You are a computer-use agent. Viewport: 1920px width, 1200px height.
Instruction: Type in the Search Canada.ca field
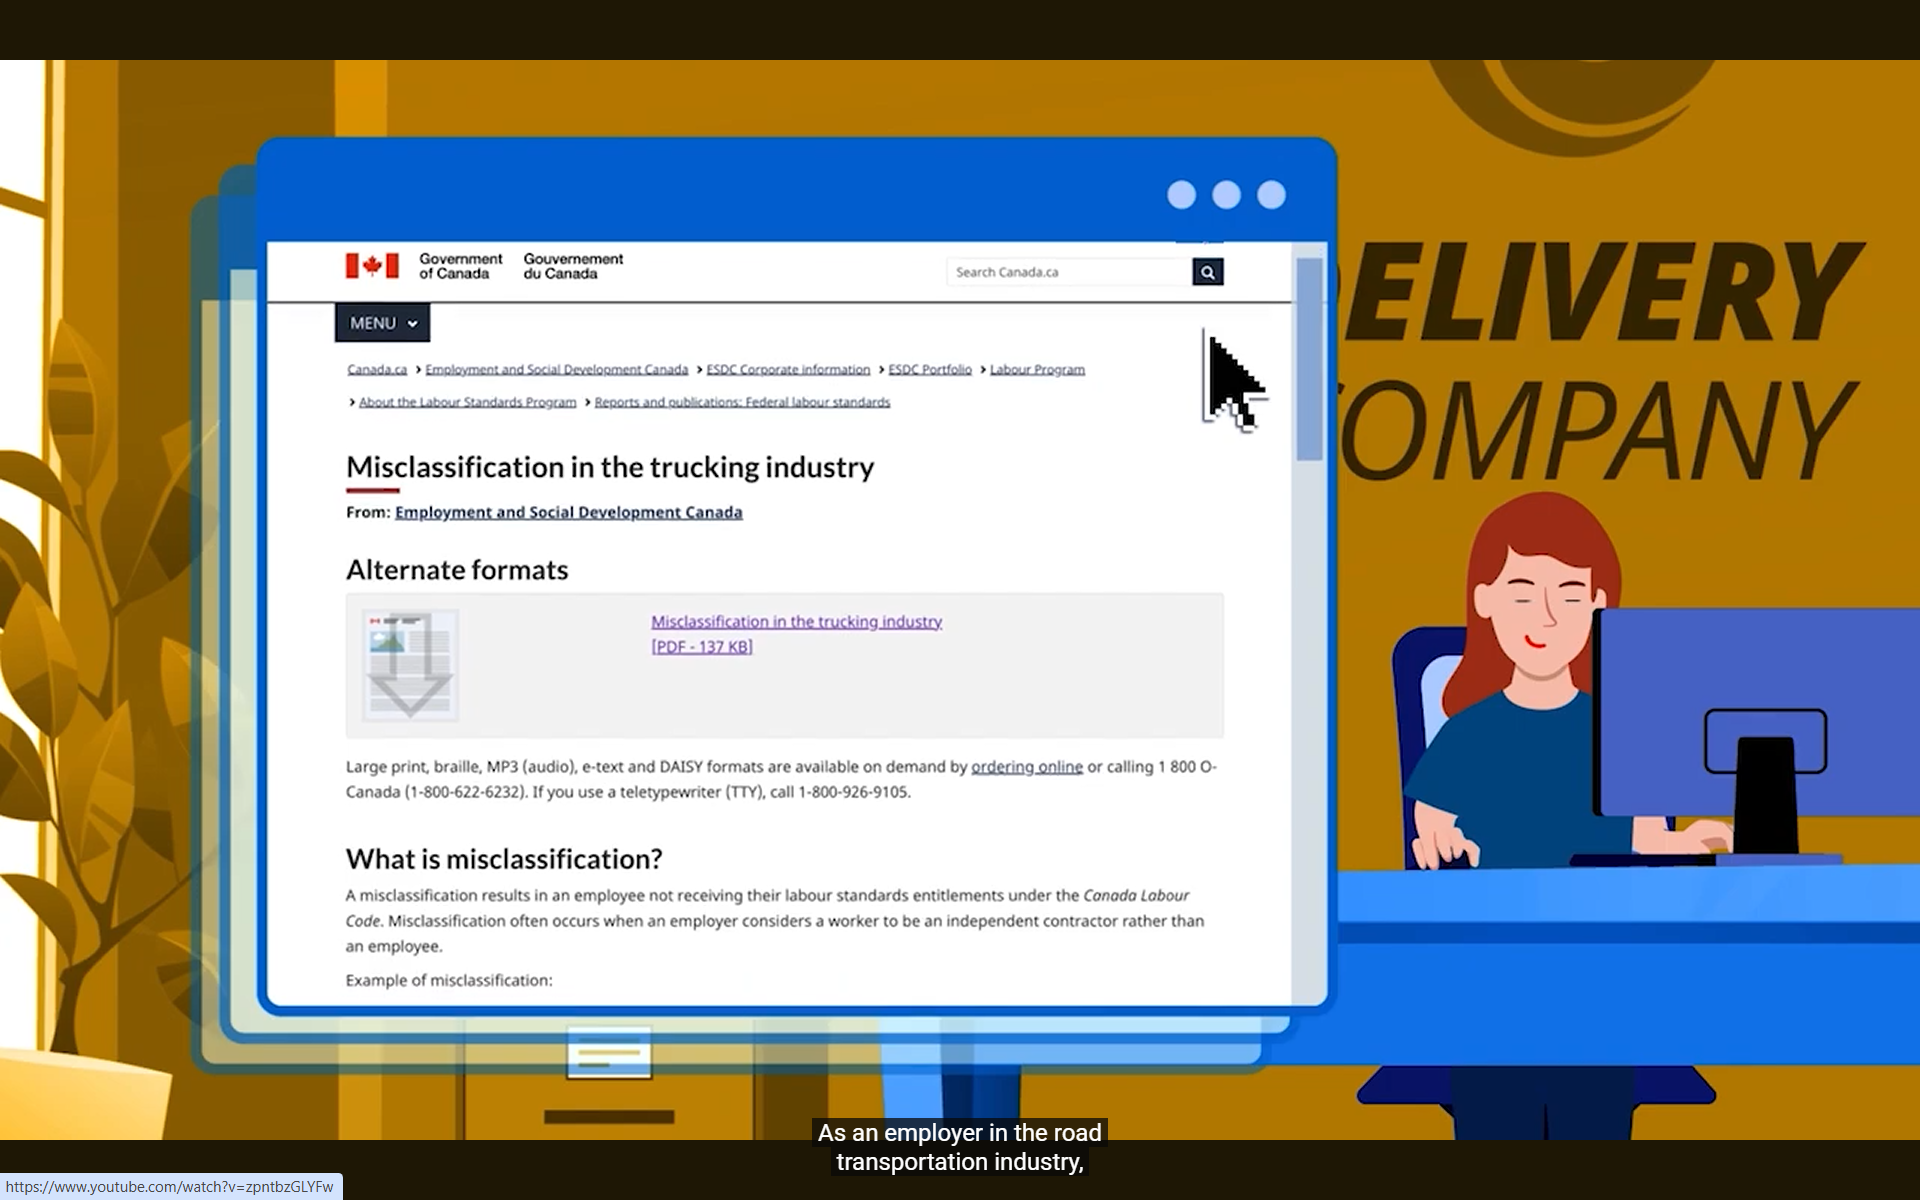1067,272
